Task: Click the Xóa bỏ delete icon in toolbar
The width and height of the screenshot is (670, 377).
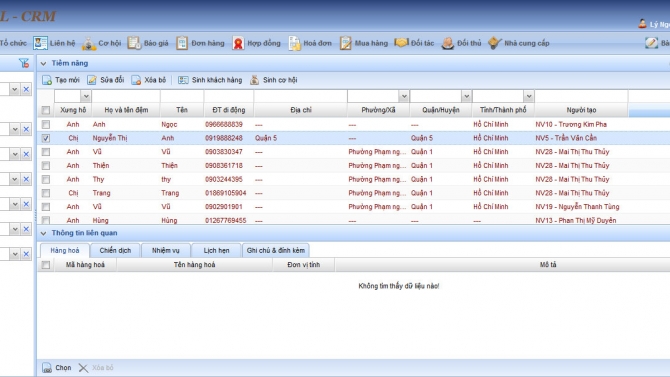Action: (136, 80)
